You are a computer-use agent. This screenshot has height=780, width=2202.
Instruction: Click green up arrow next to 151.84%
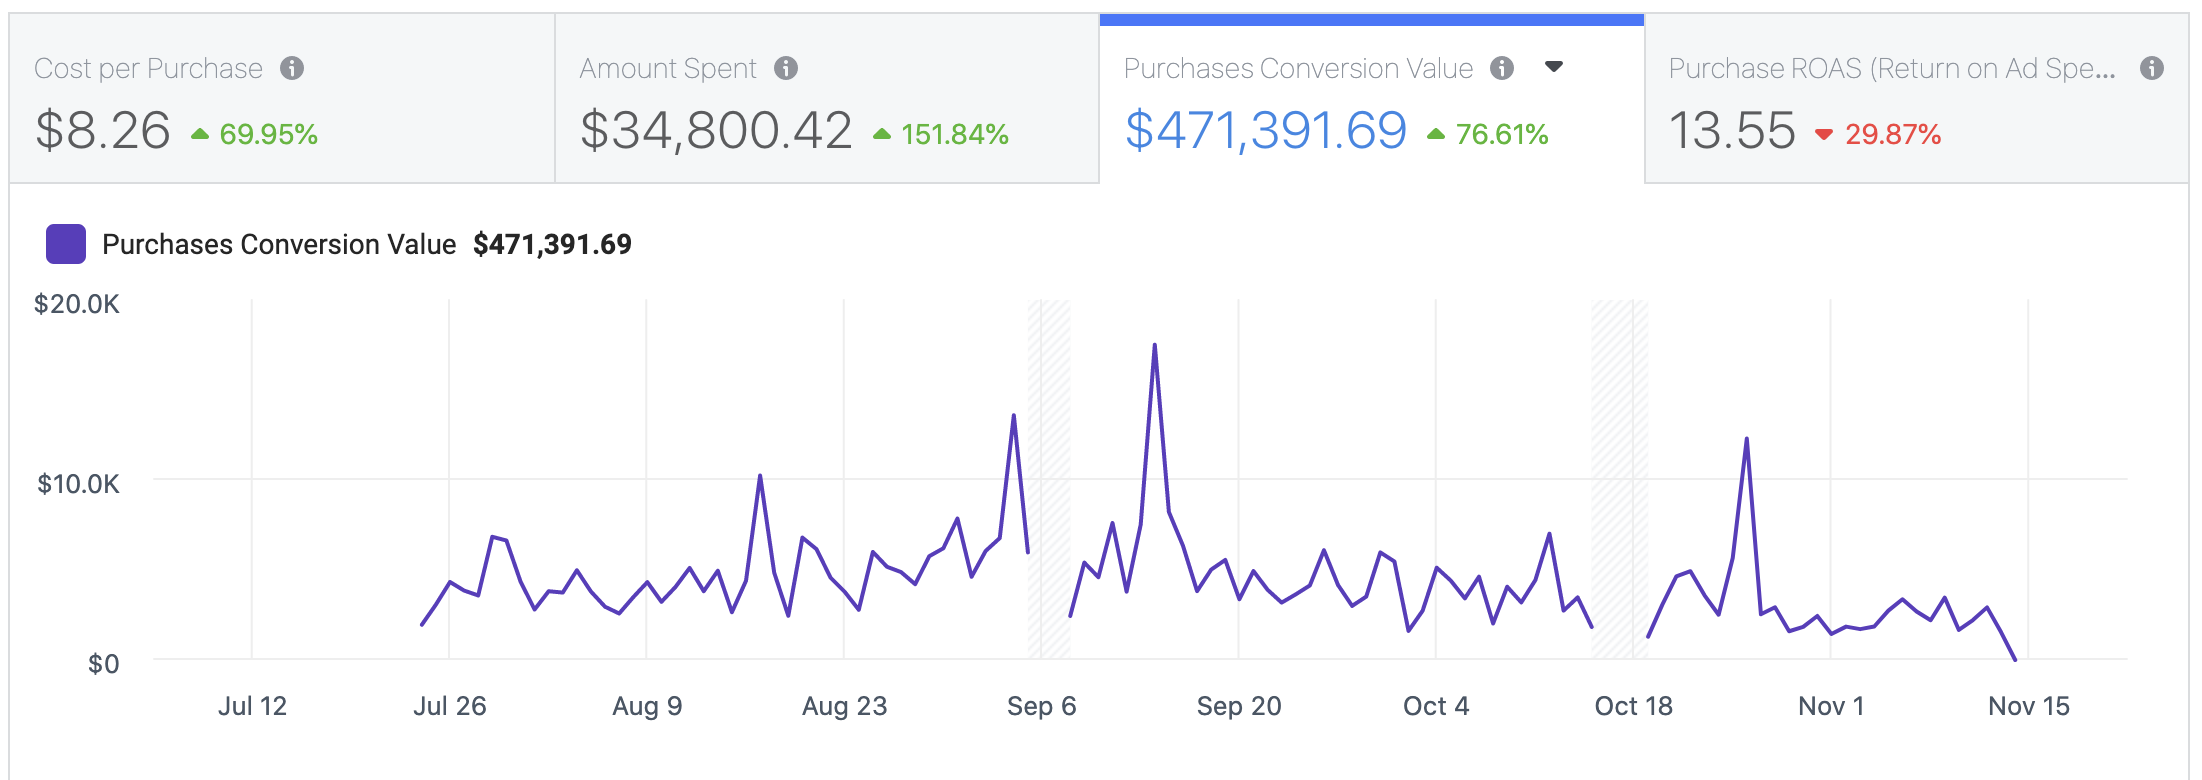882,134
